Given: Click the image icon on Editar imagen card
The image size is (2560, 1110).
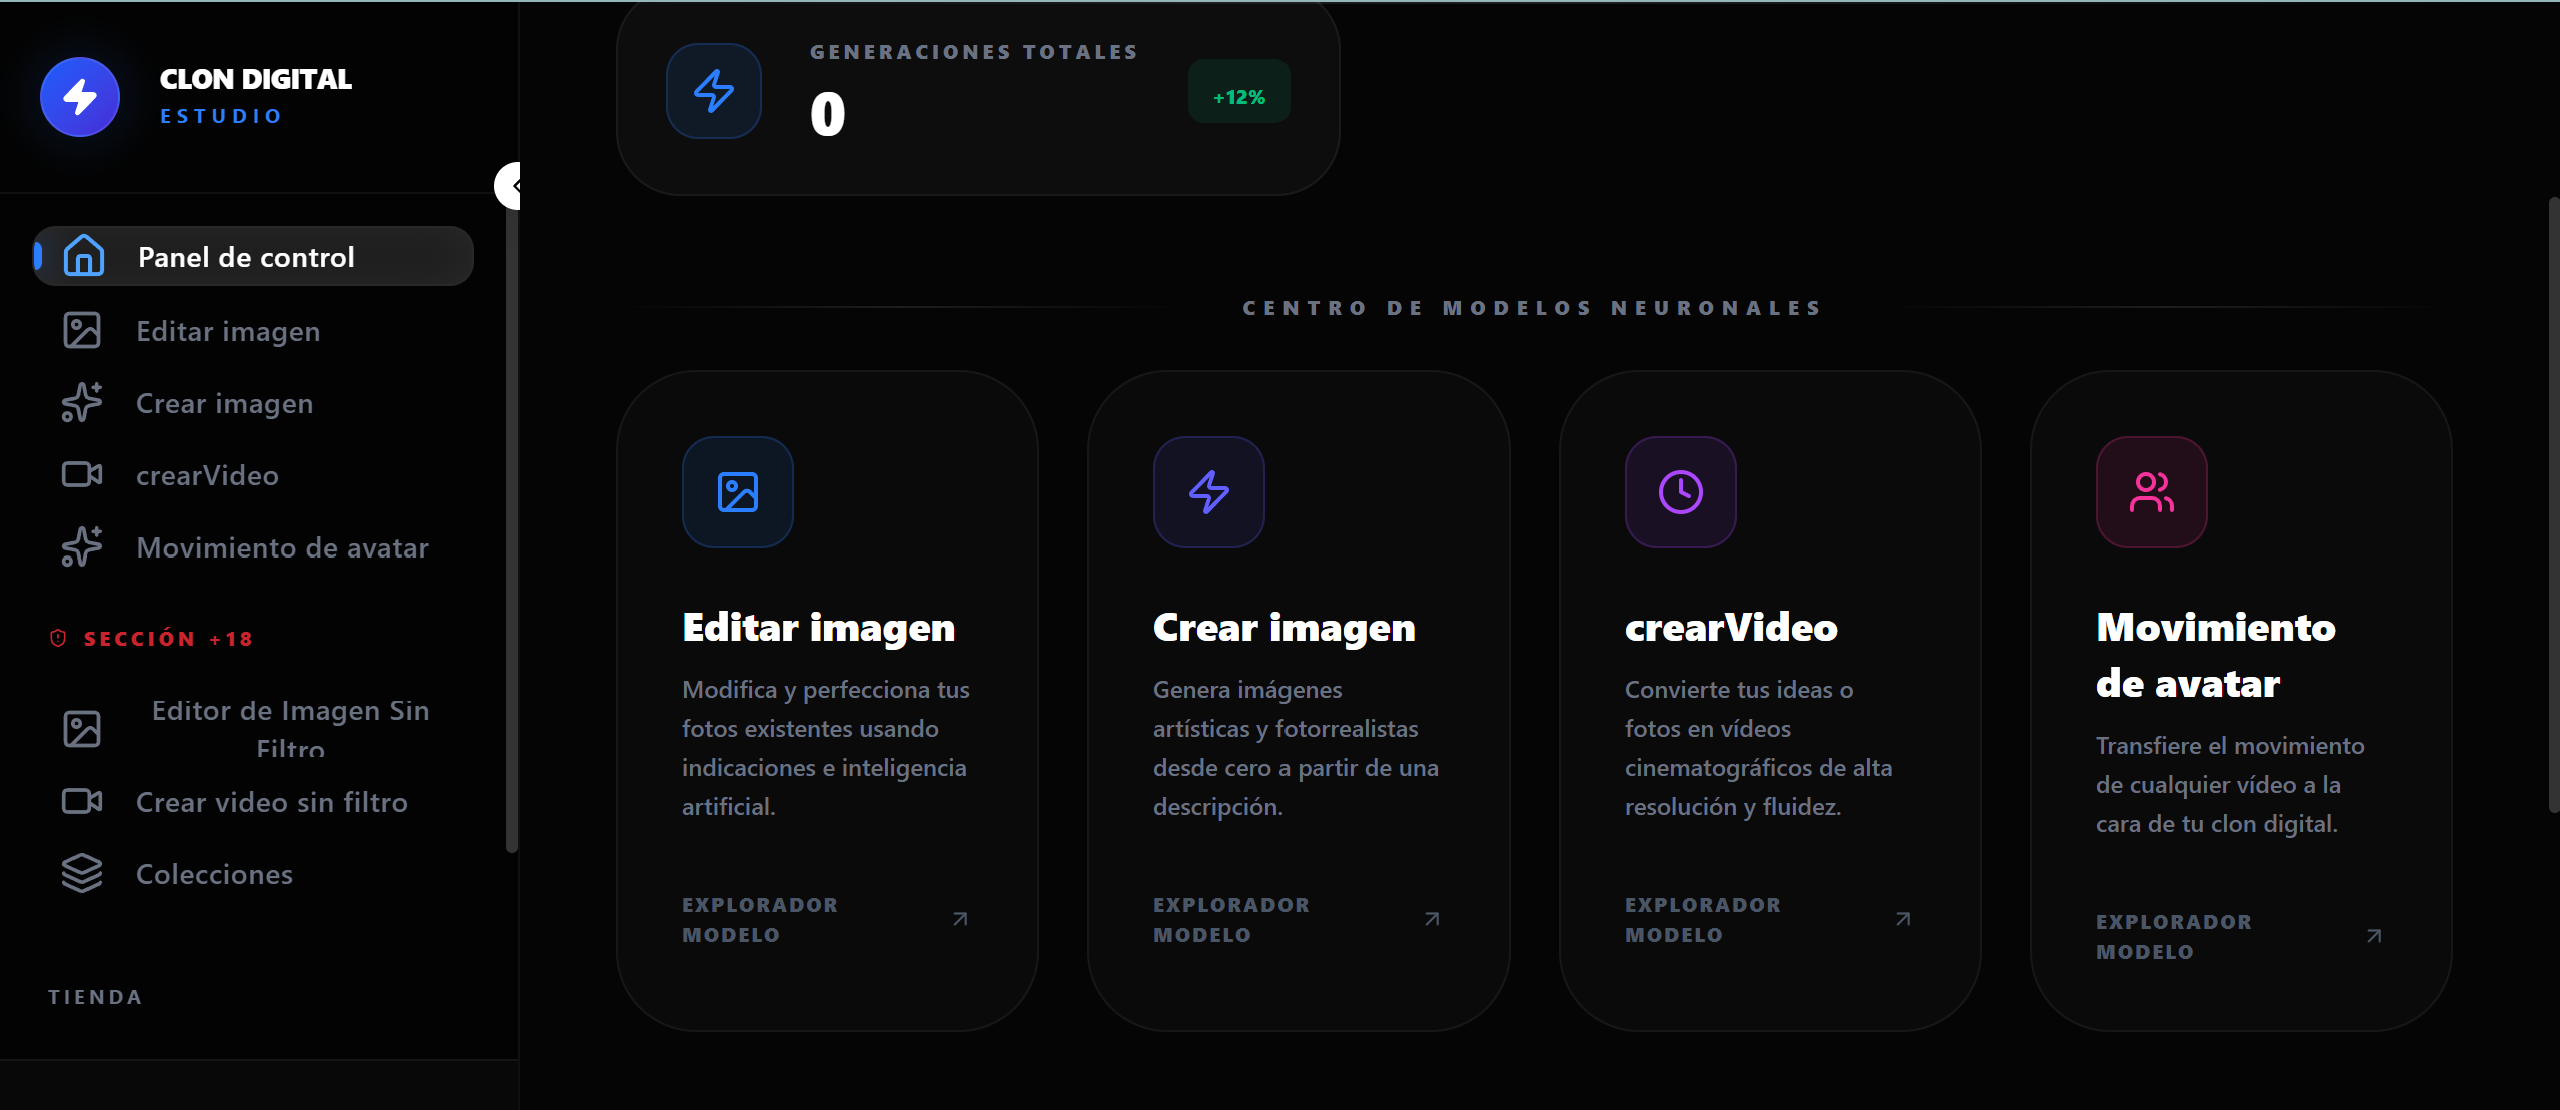Looking at the screenshot, I should [737, 492].
